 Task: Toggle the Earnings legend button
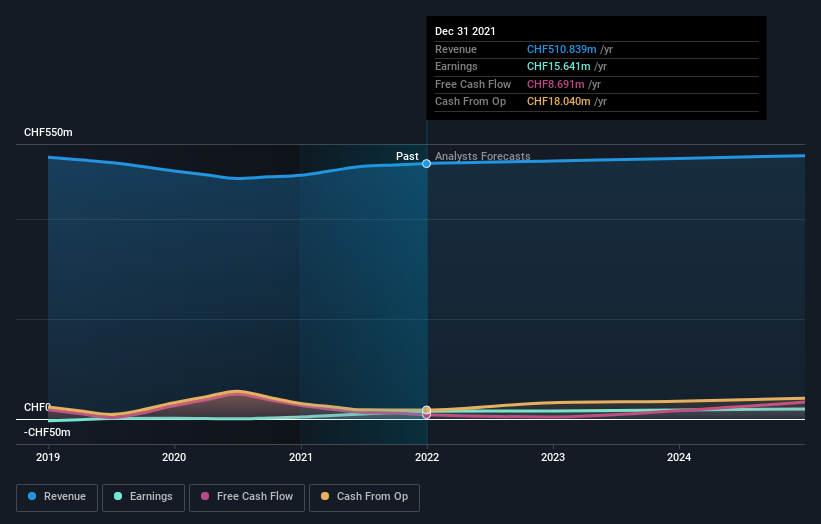click(143, 497)
